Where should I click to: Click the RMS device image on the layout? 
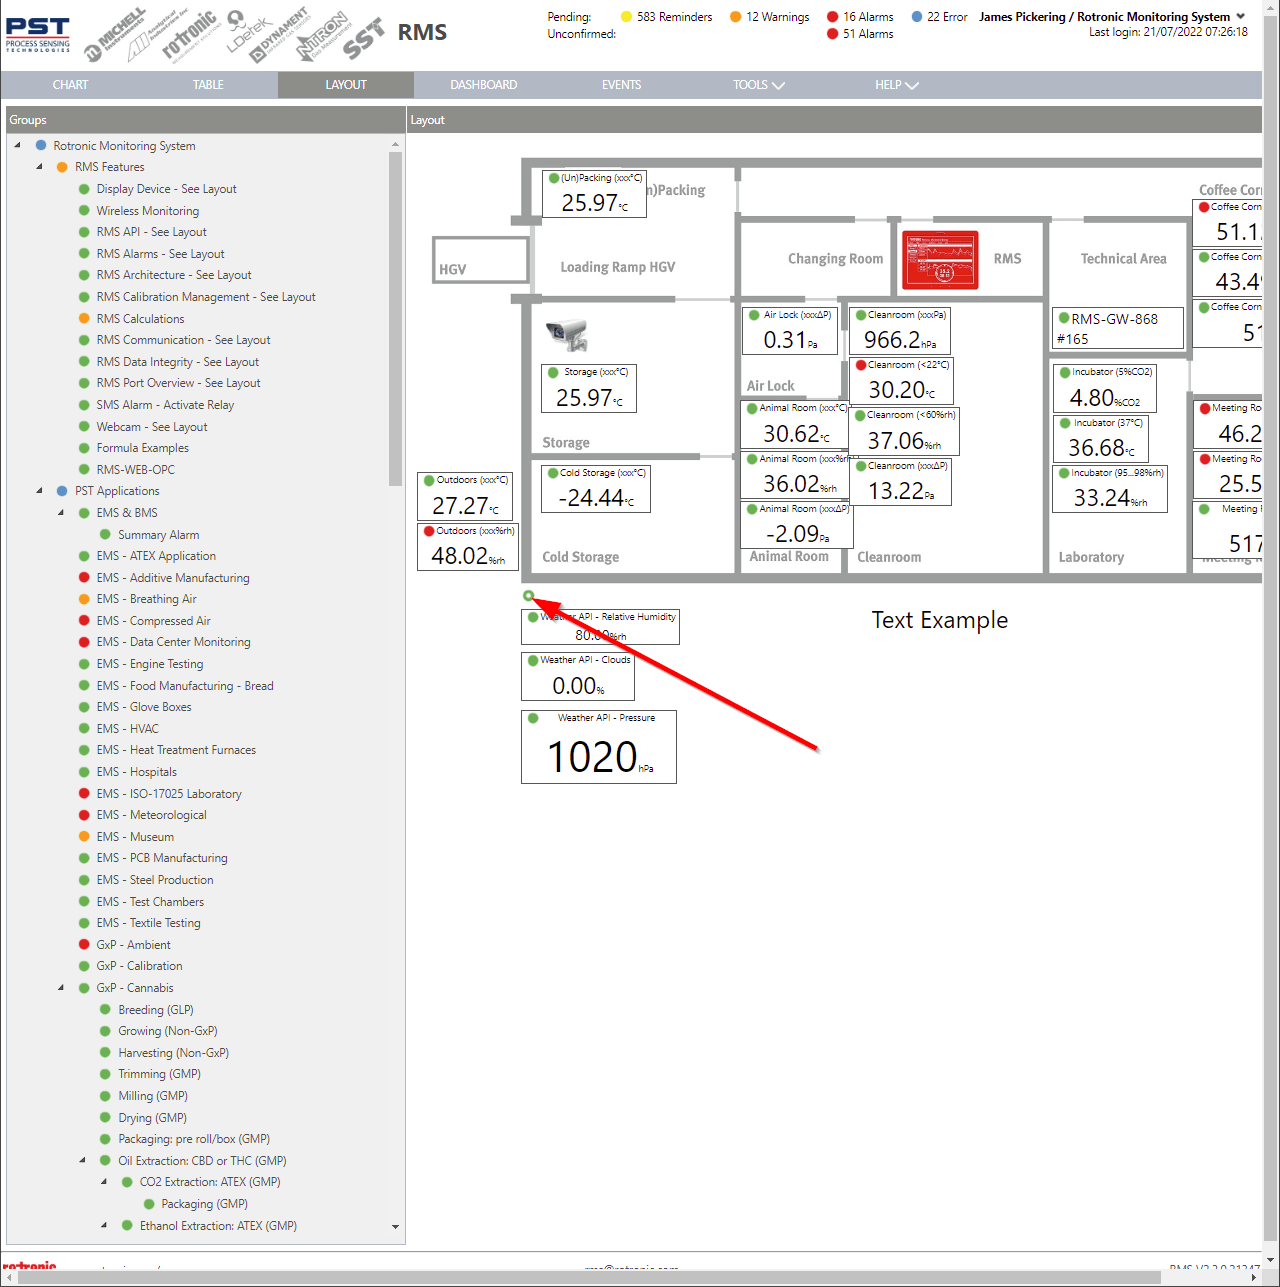tap(940, 259)
